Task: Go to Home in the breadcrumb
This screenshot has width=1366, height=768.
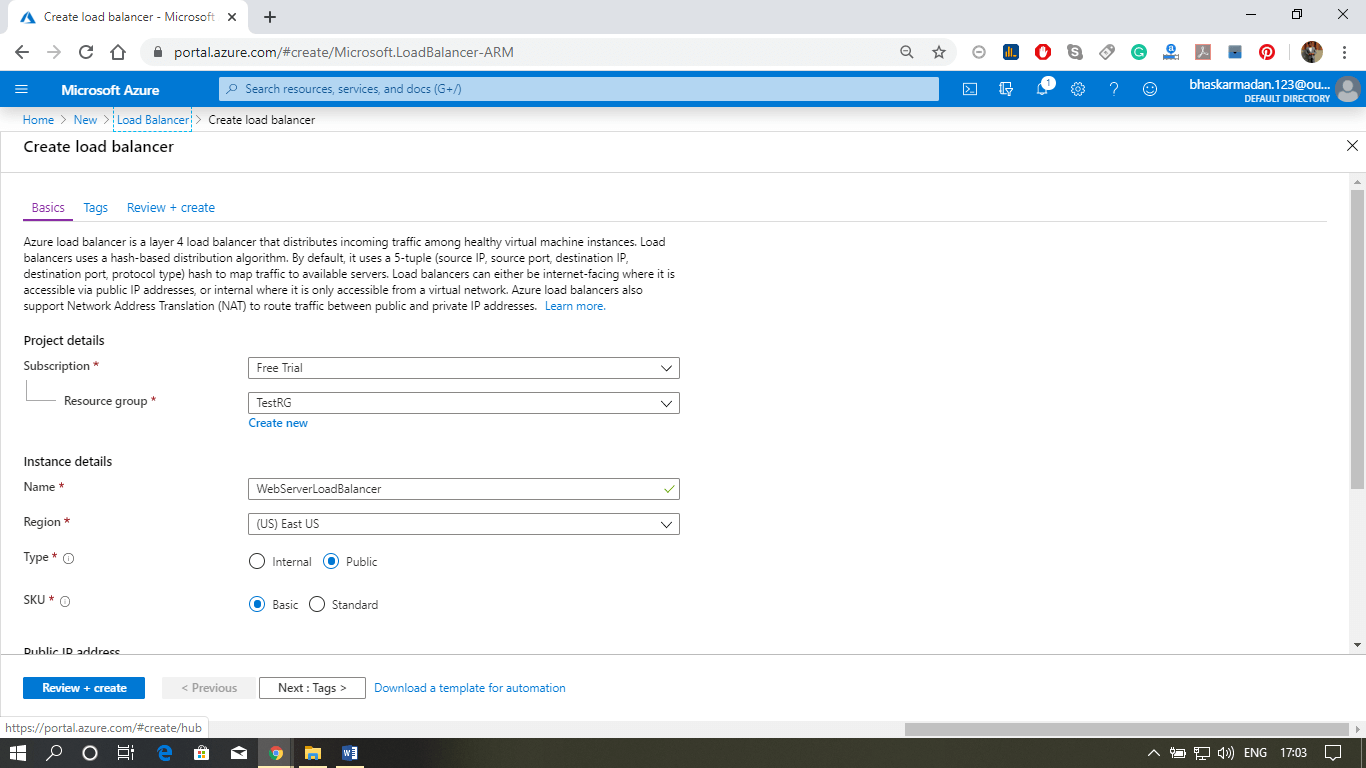Action: point(38,120)
